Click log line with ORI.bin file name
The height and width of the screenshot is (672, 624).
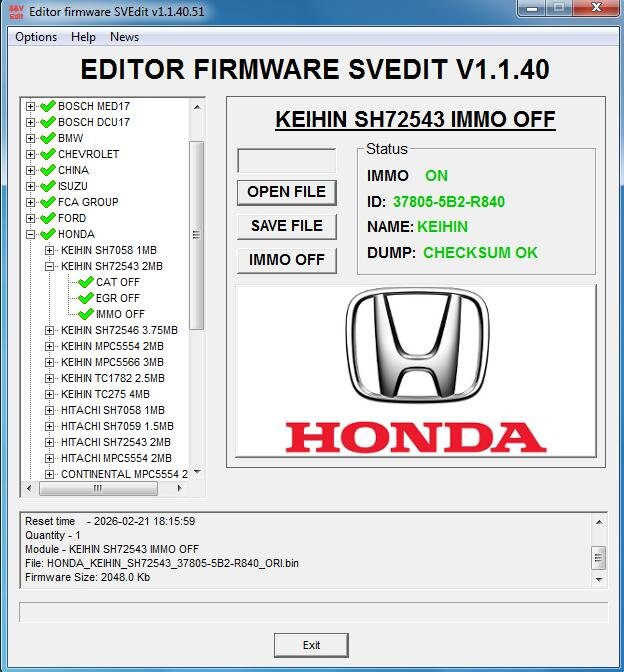tap(162, 563)
